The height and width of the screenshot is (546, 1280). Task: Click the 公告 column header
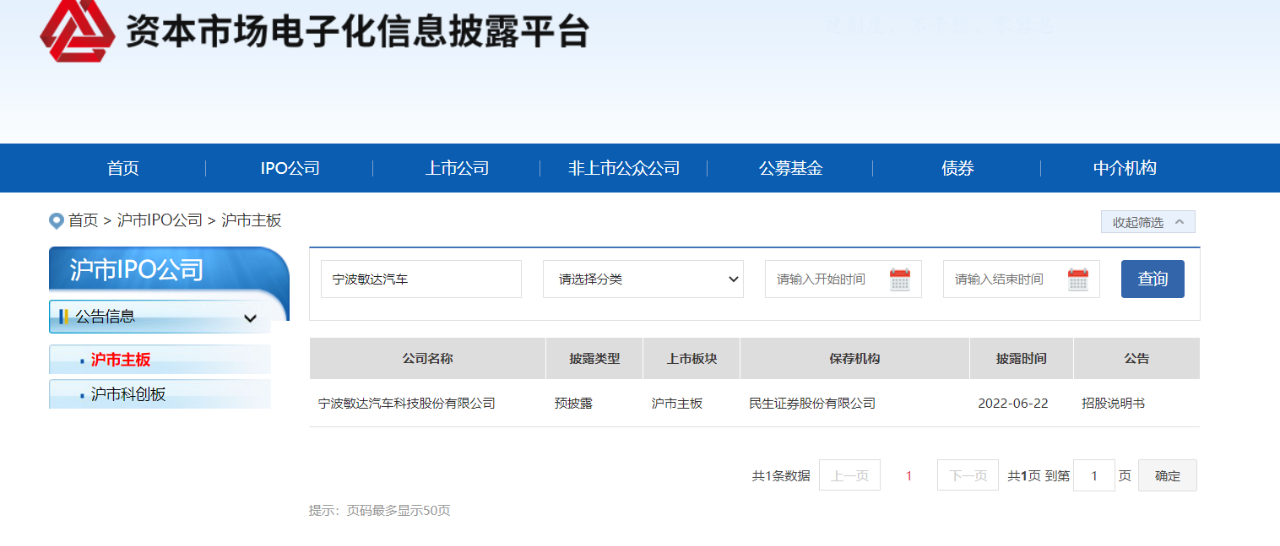(1137, 358)
